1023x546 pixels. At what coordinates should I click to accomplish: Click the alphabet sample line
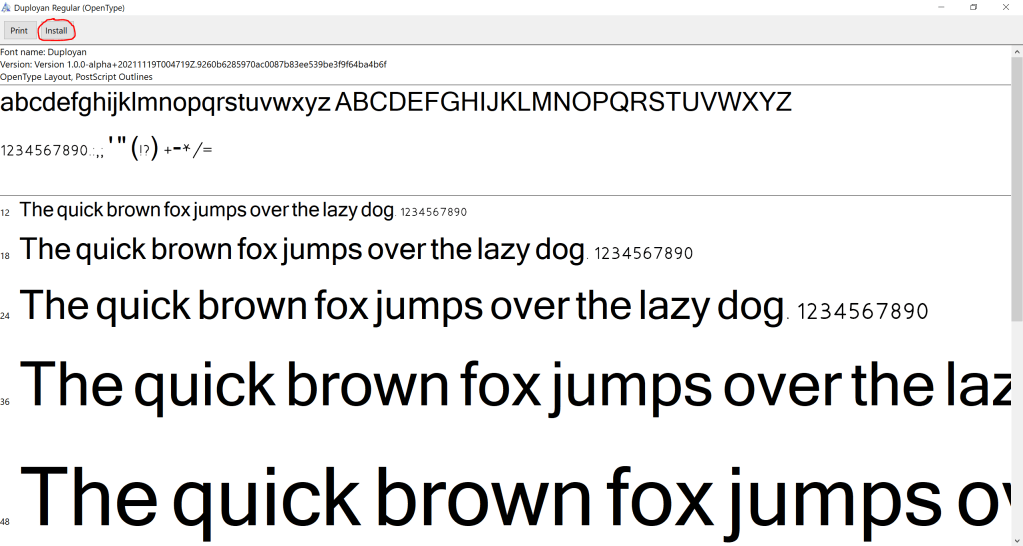pyautogui.click(x=396, y=102)
